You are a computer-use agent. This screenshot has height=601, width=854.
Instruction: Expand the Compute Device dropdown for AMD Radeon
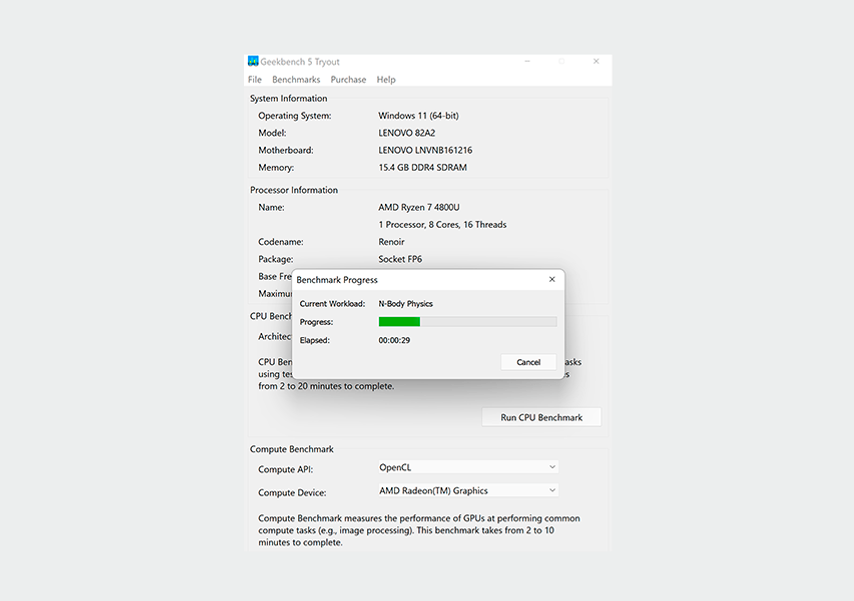(468, 491)
